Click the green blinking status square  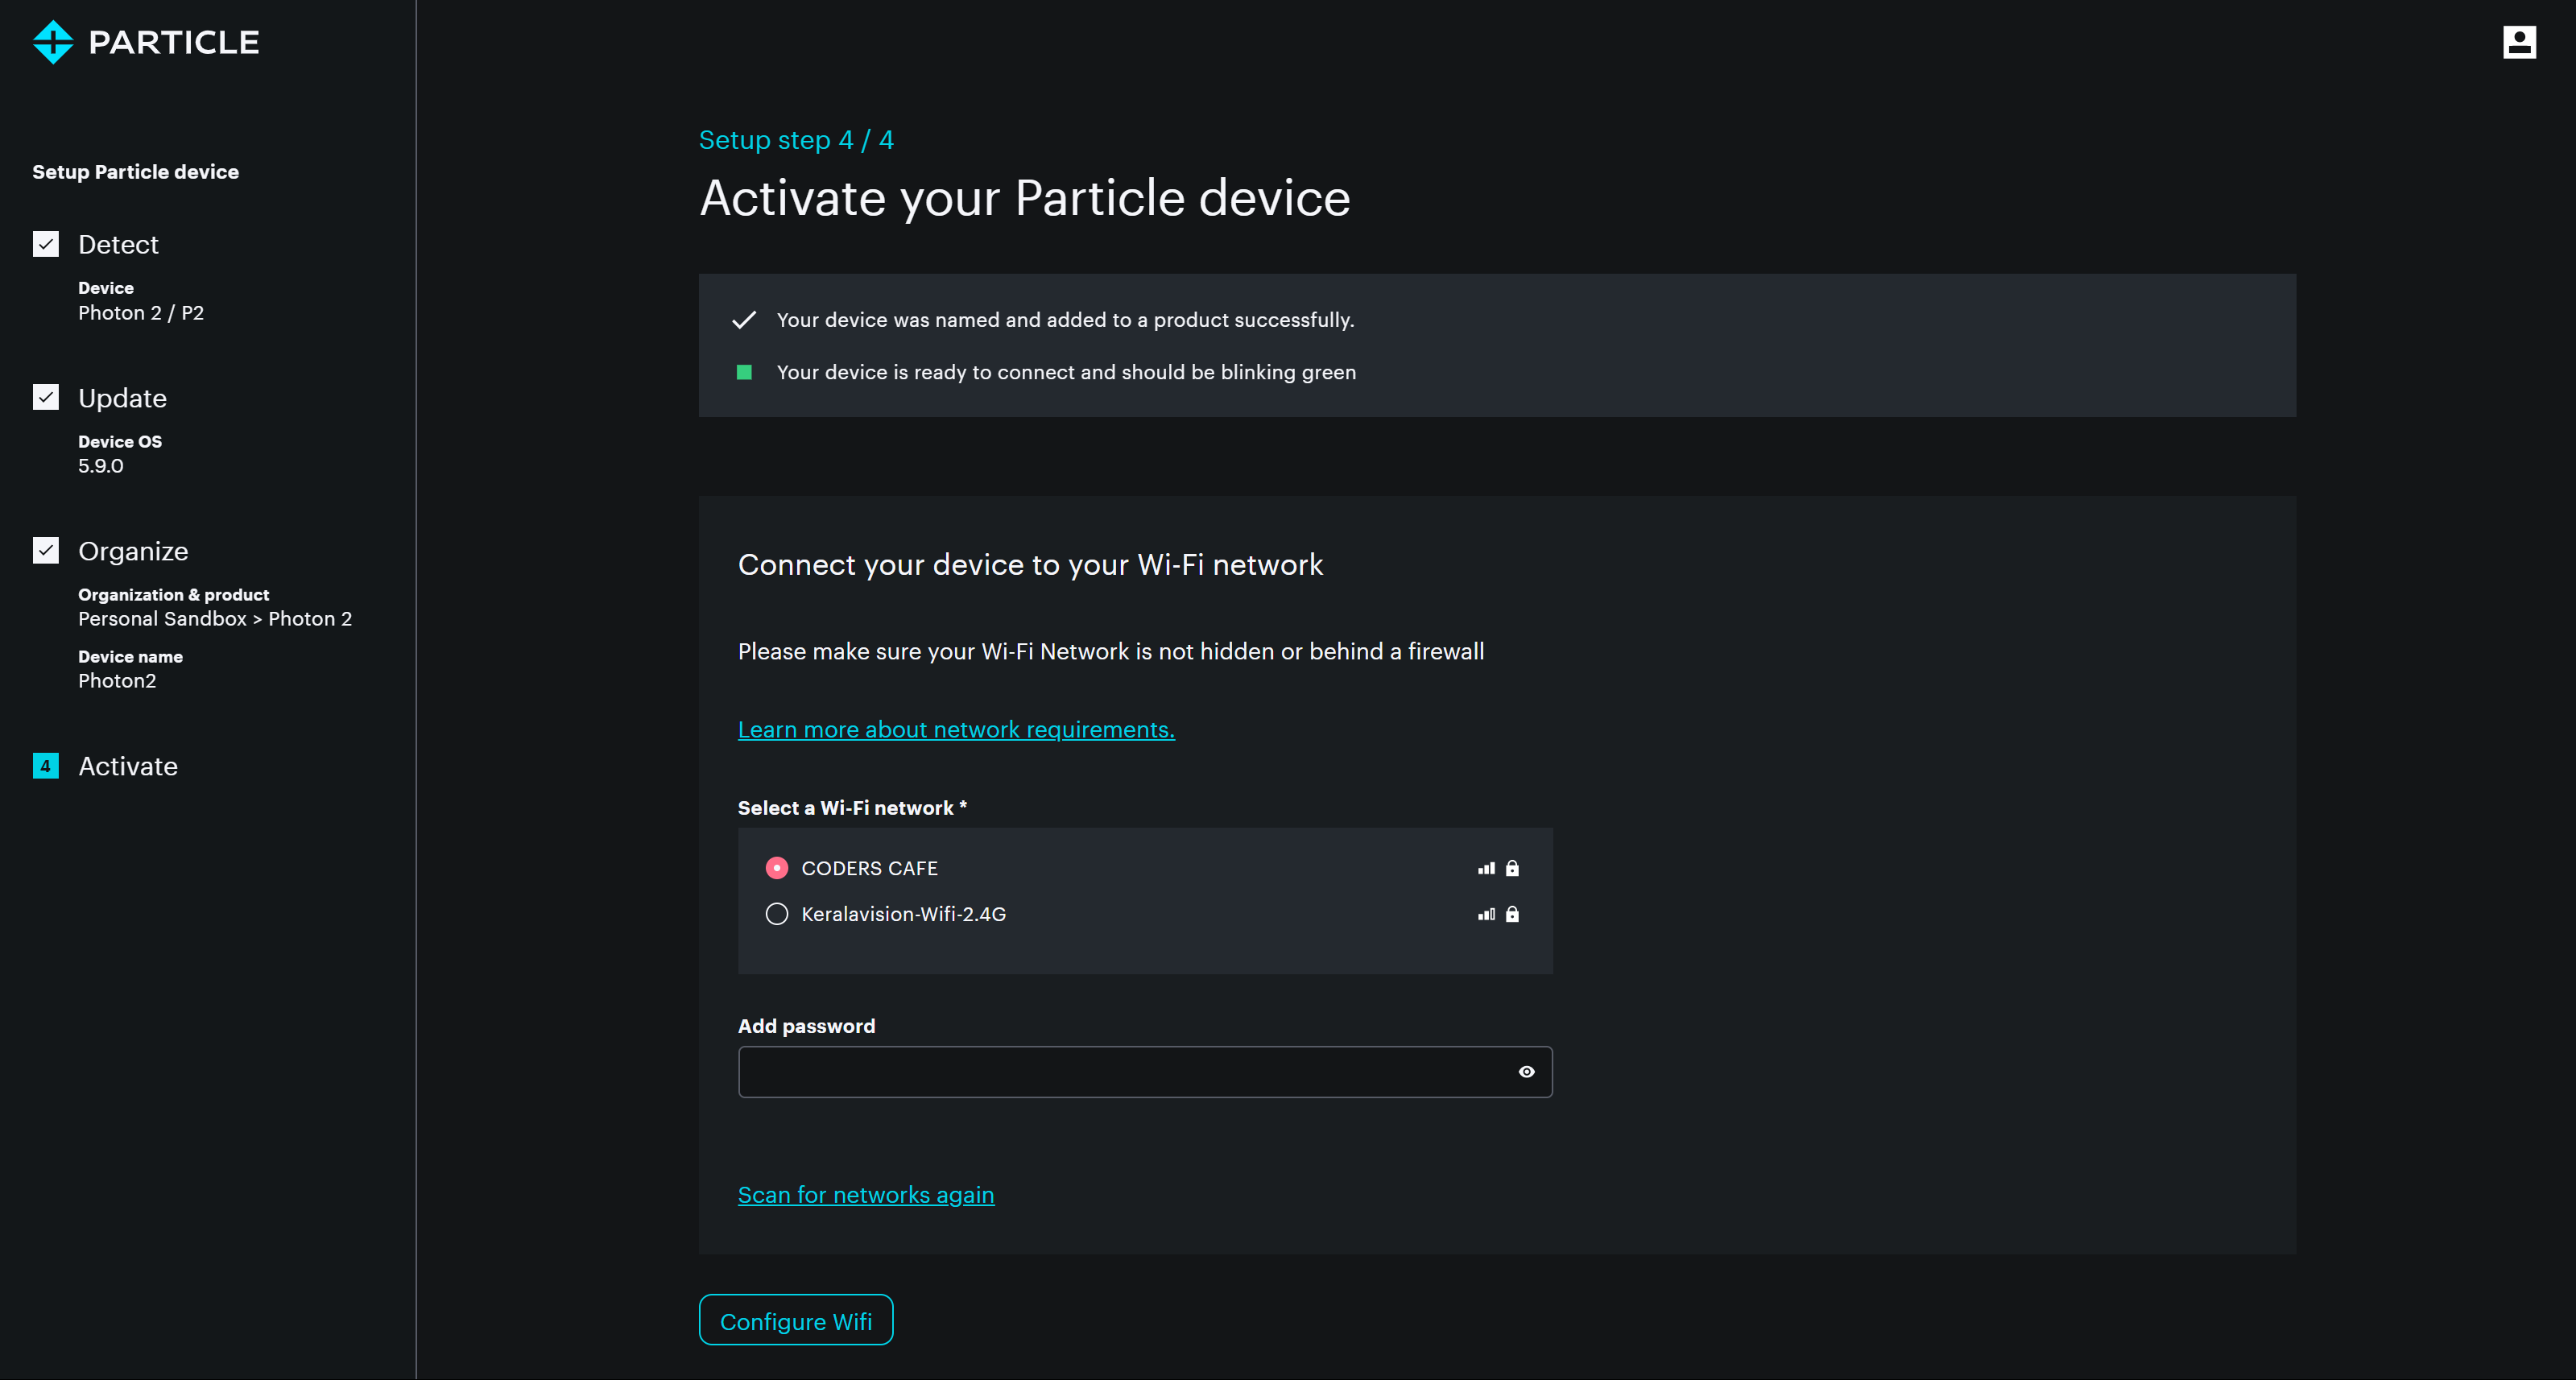[744, 372]
